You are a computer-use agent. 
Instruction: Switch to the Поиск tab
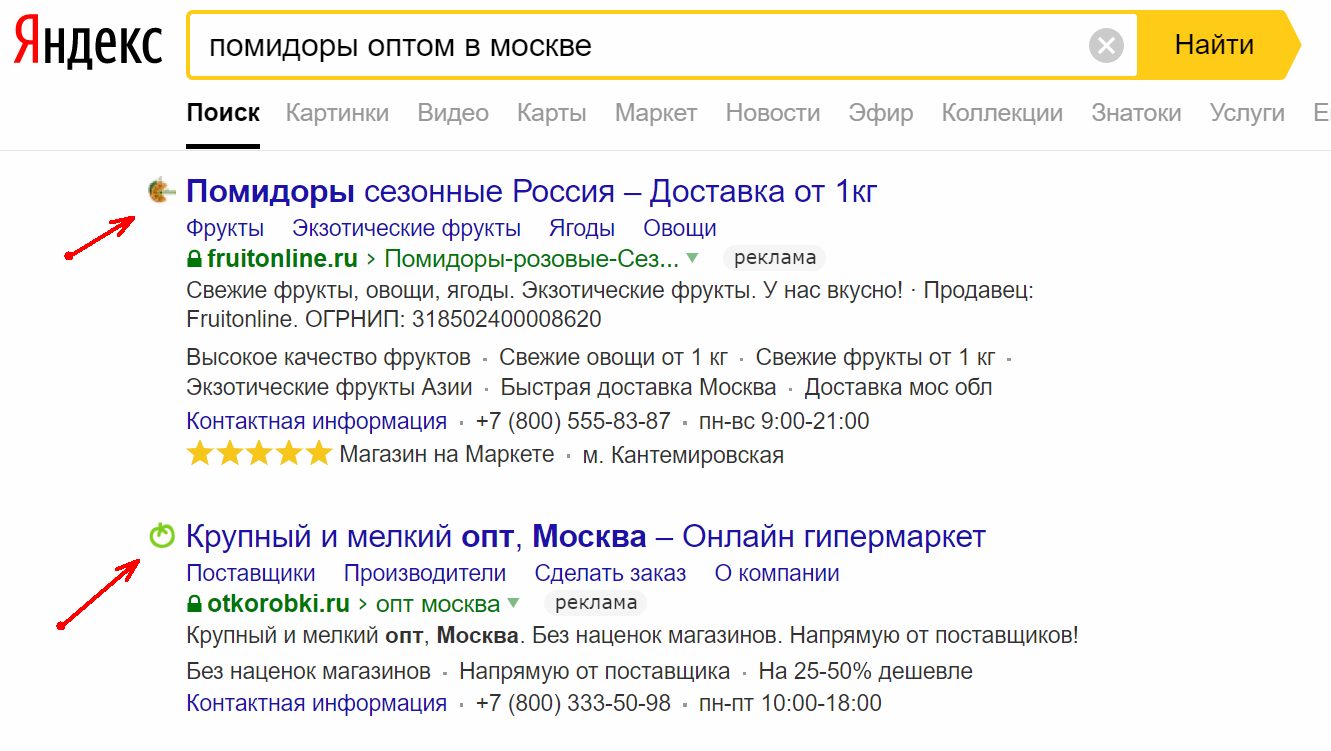pyautogui.click(x=223, y=113)
